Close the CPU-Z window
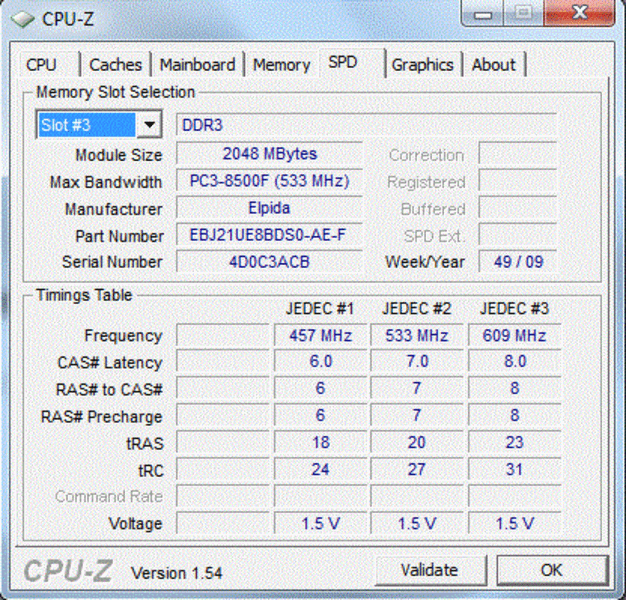The image size is (626, 600). tap(579, 14)
